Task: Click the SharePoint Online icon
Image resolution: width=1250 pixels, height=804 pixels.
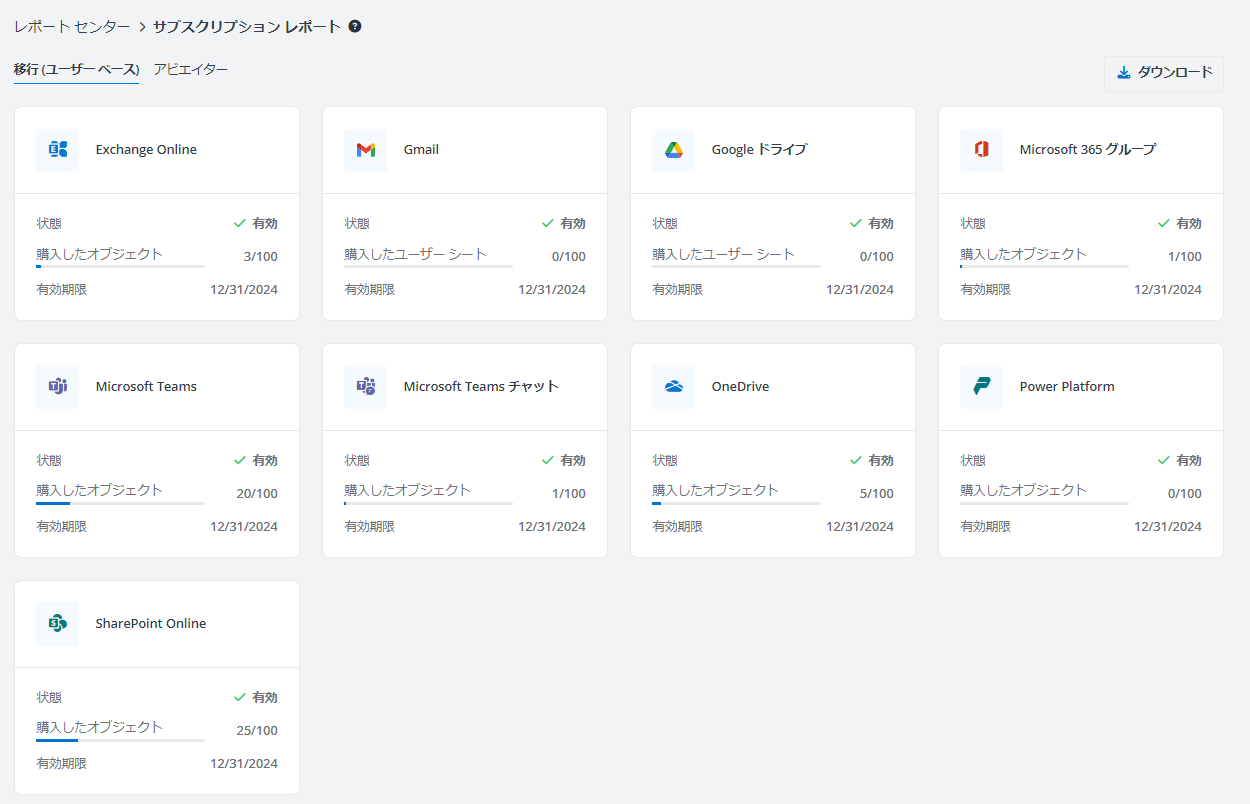Action: (x=57, y=624)
